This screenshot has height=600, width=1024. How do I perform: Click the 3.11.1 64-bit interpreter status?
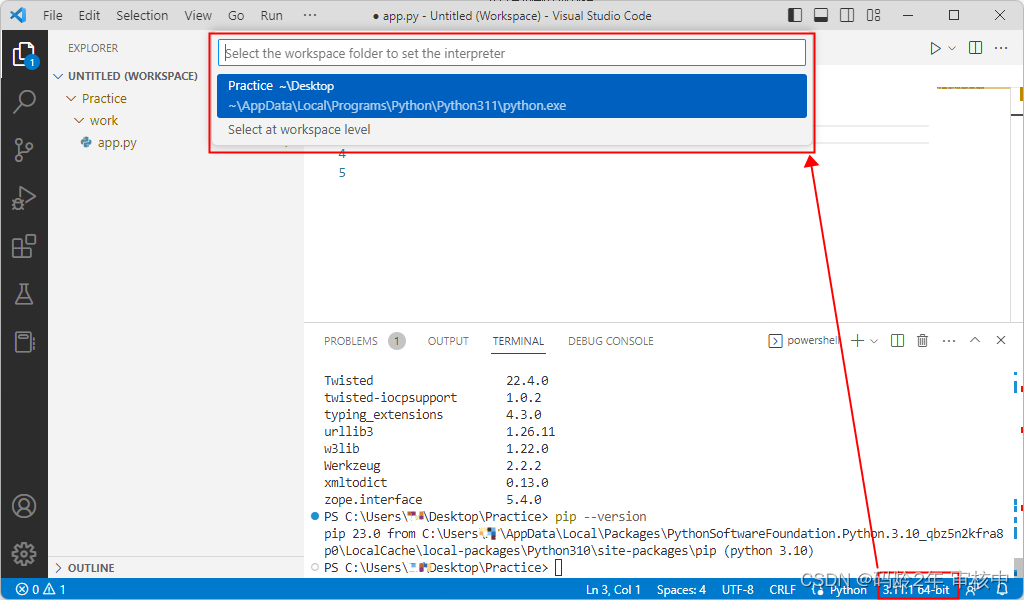coord(916,590)
